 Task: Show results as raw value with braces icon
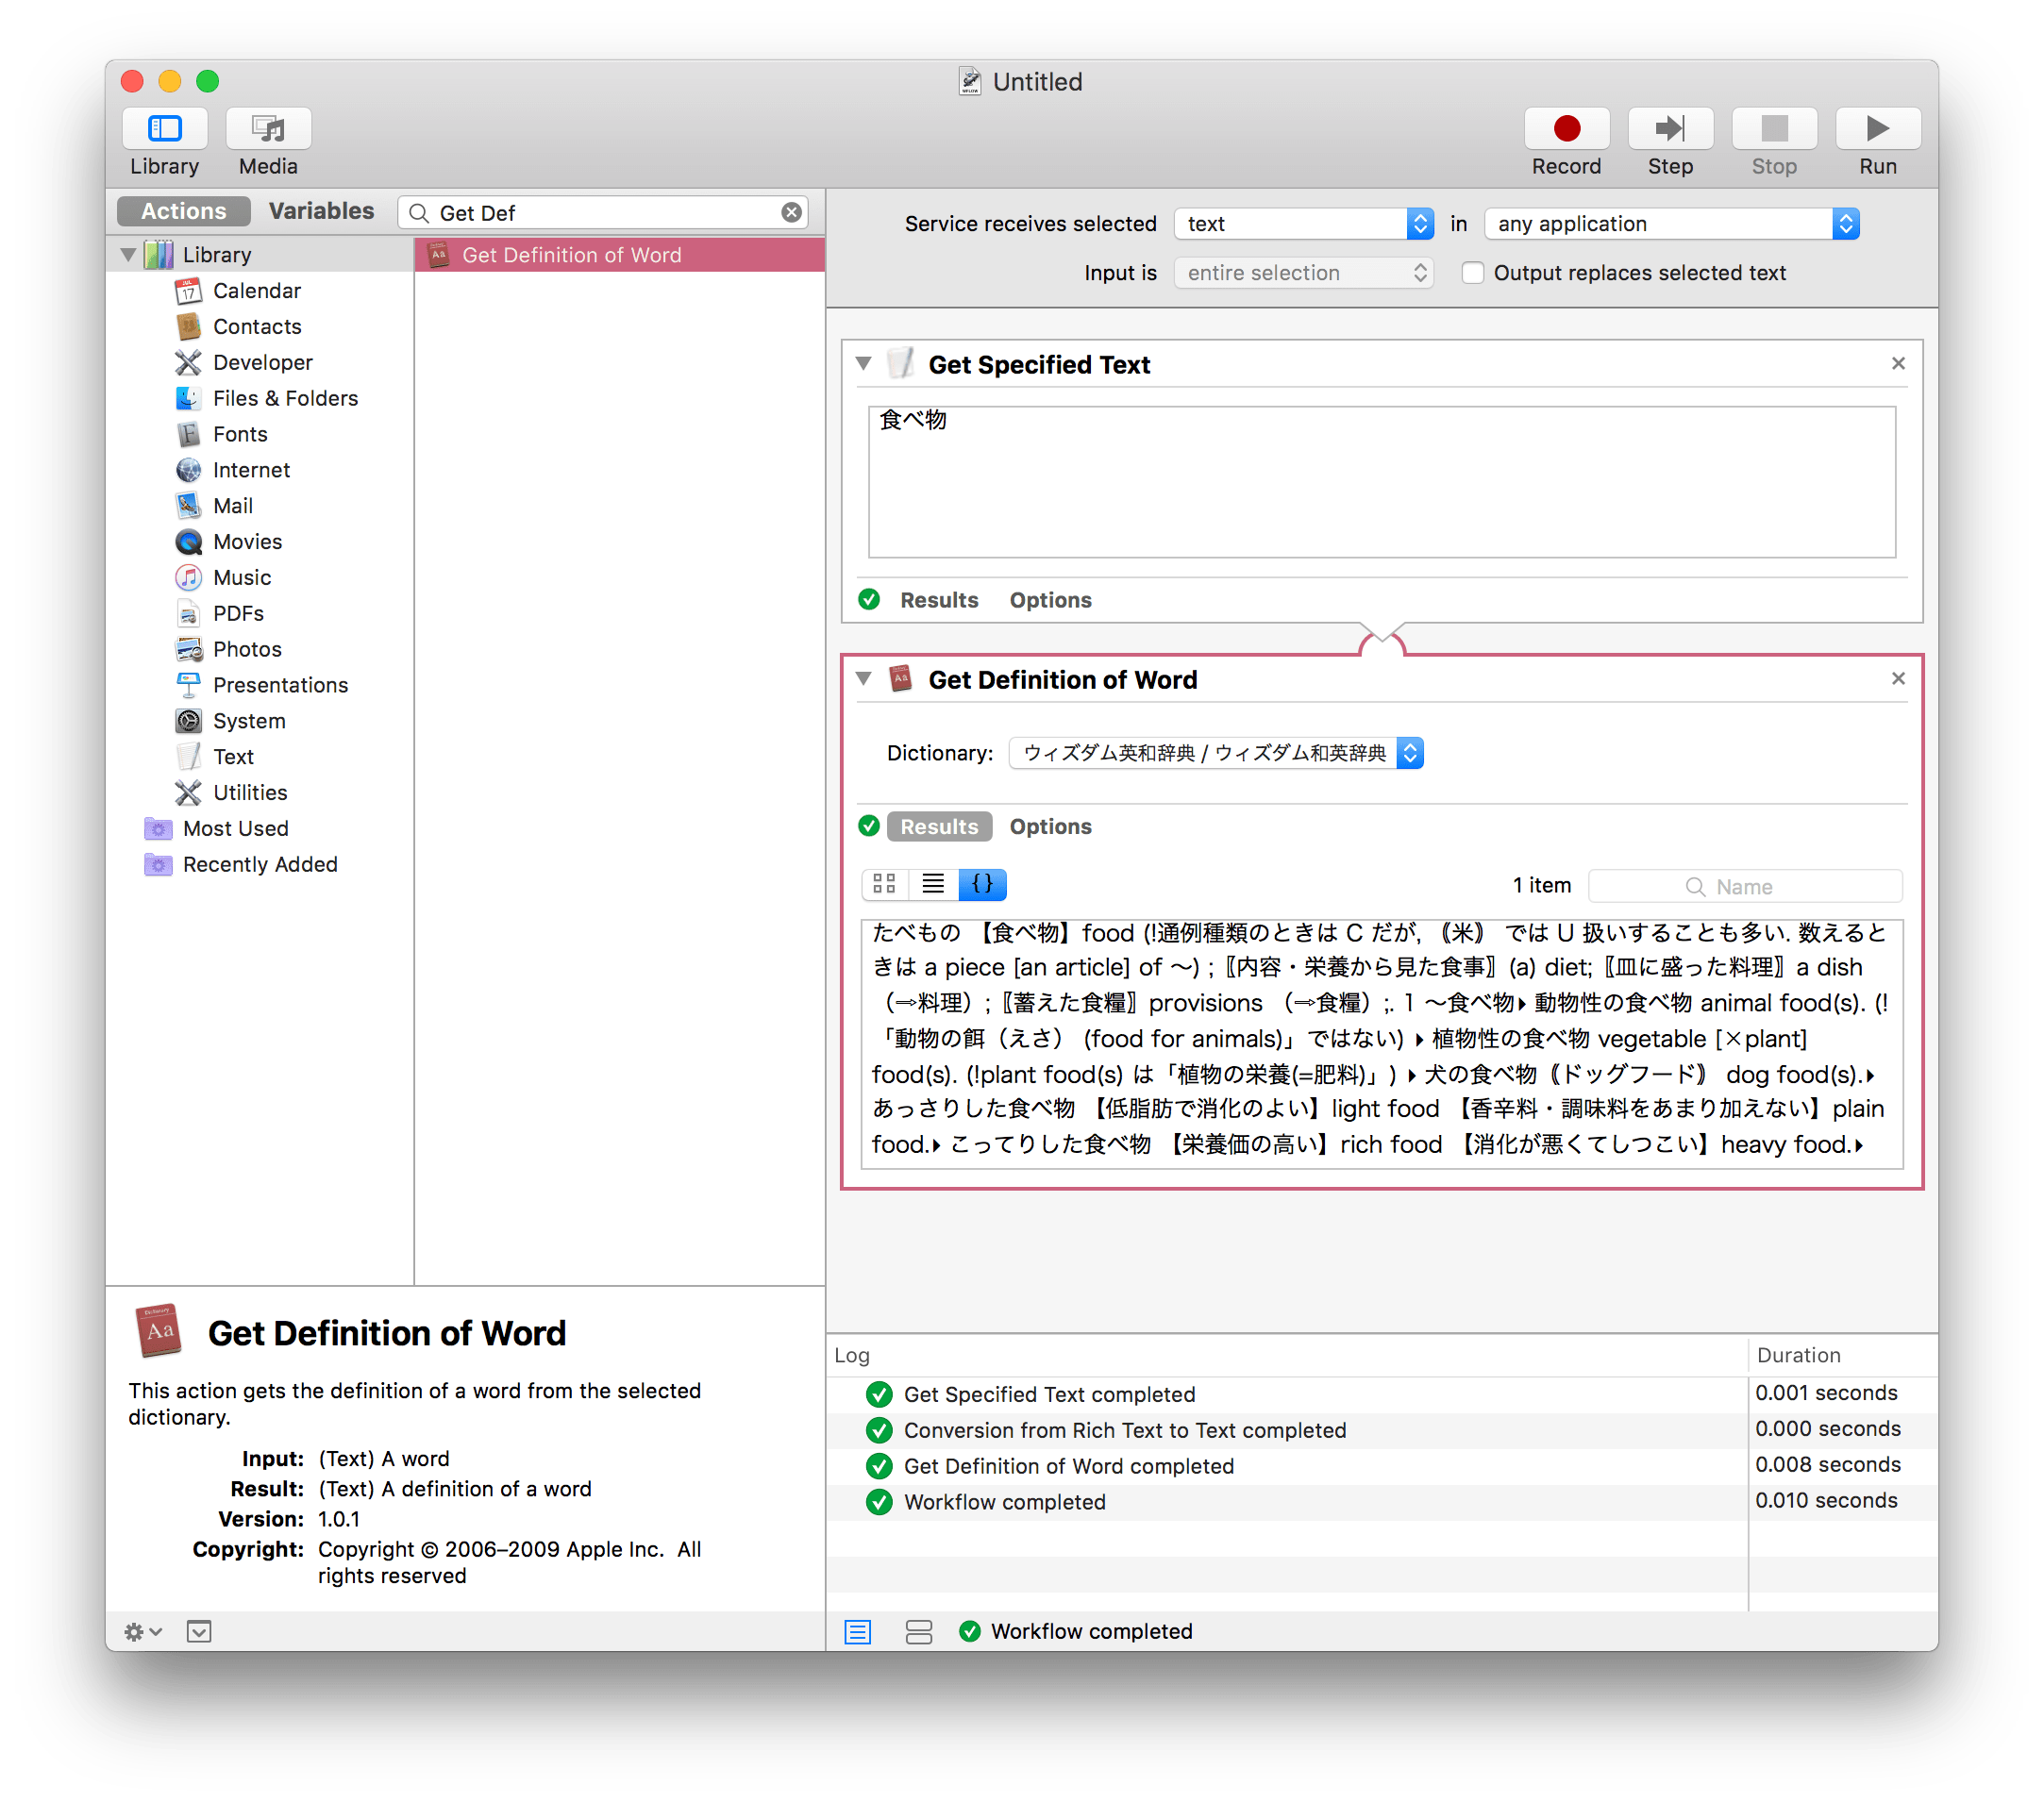pos(982,884)
